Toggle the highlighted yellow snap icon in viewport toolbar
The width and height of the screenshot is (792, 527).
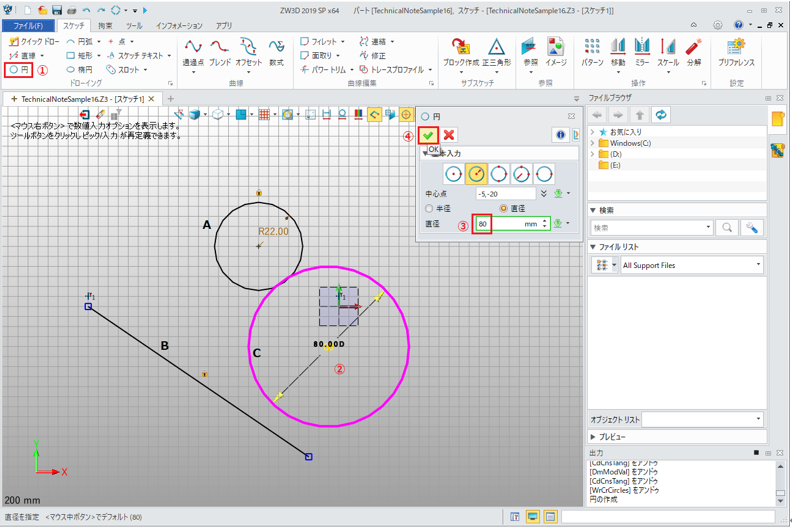coord(374,115)
